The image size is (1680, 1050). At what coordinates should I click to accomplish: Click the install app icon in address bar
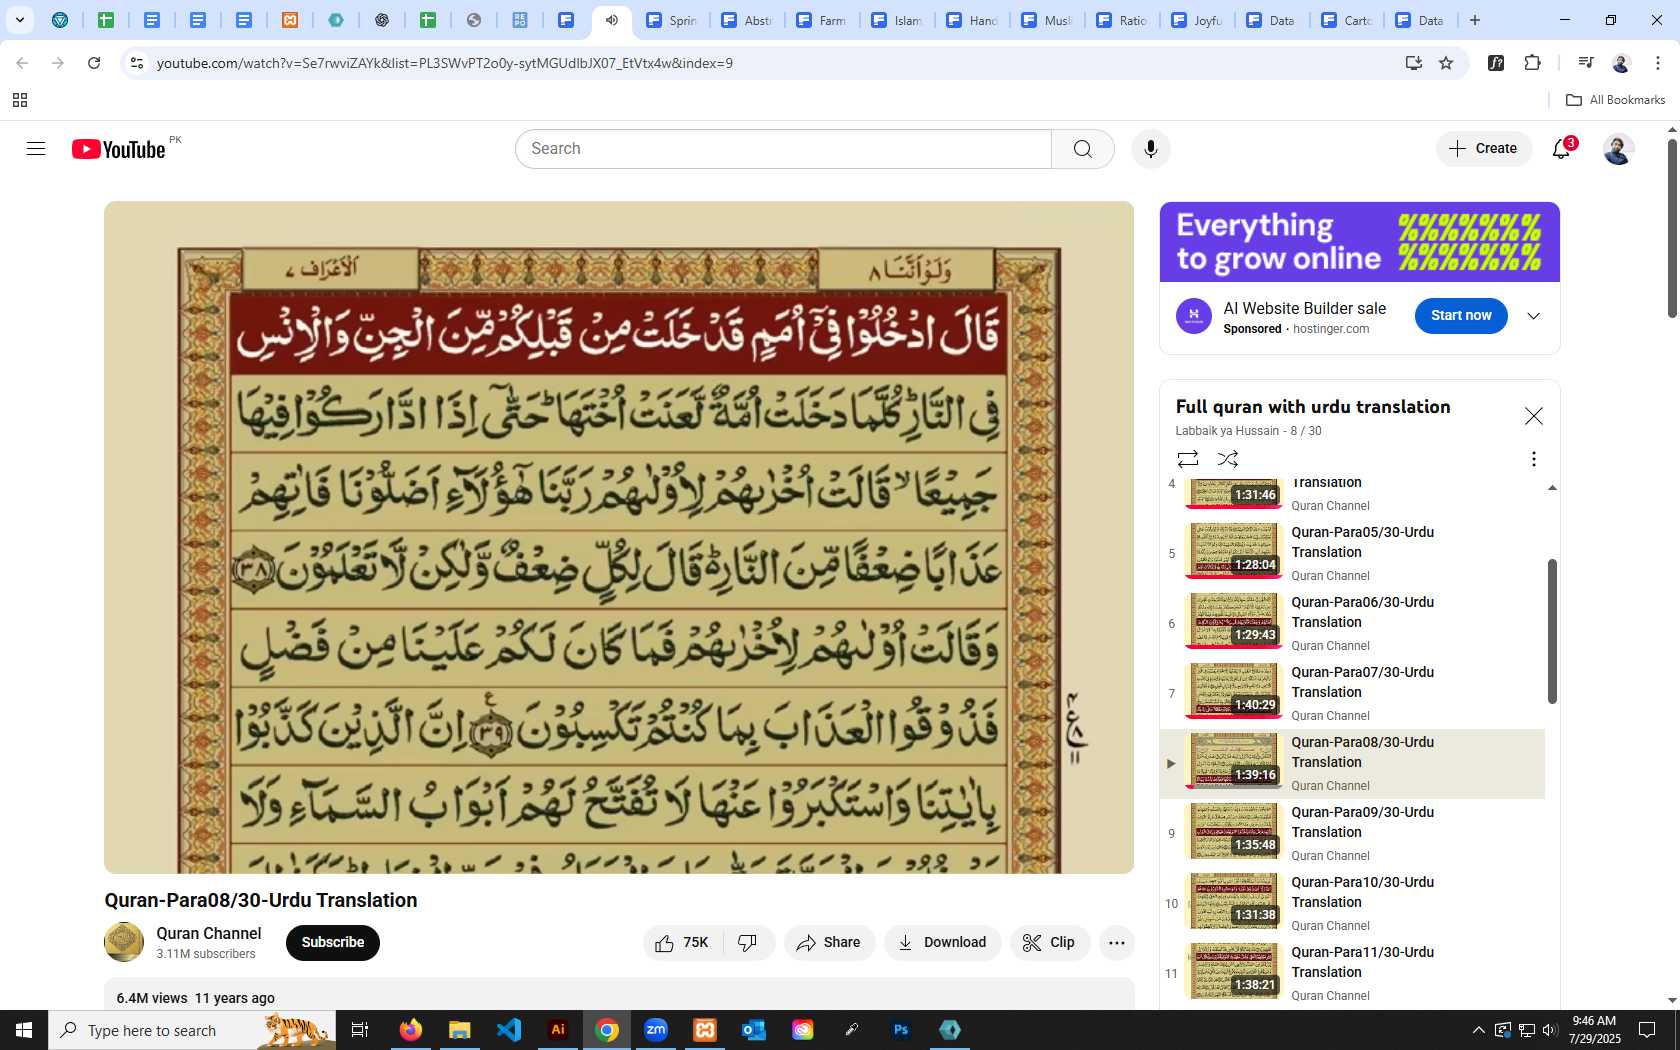pyautogui.click(x=1414, y=63)
